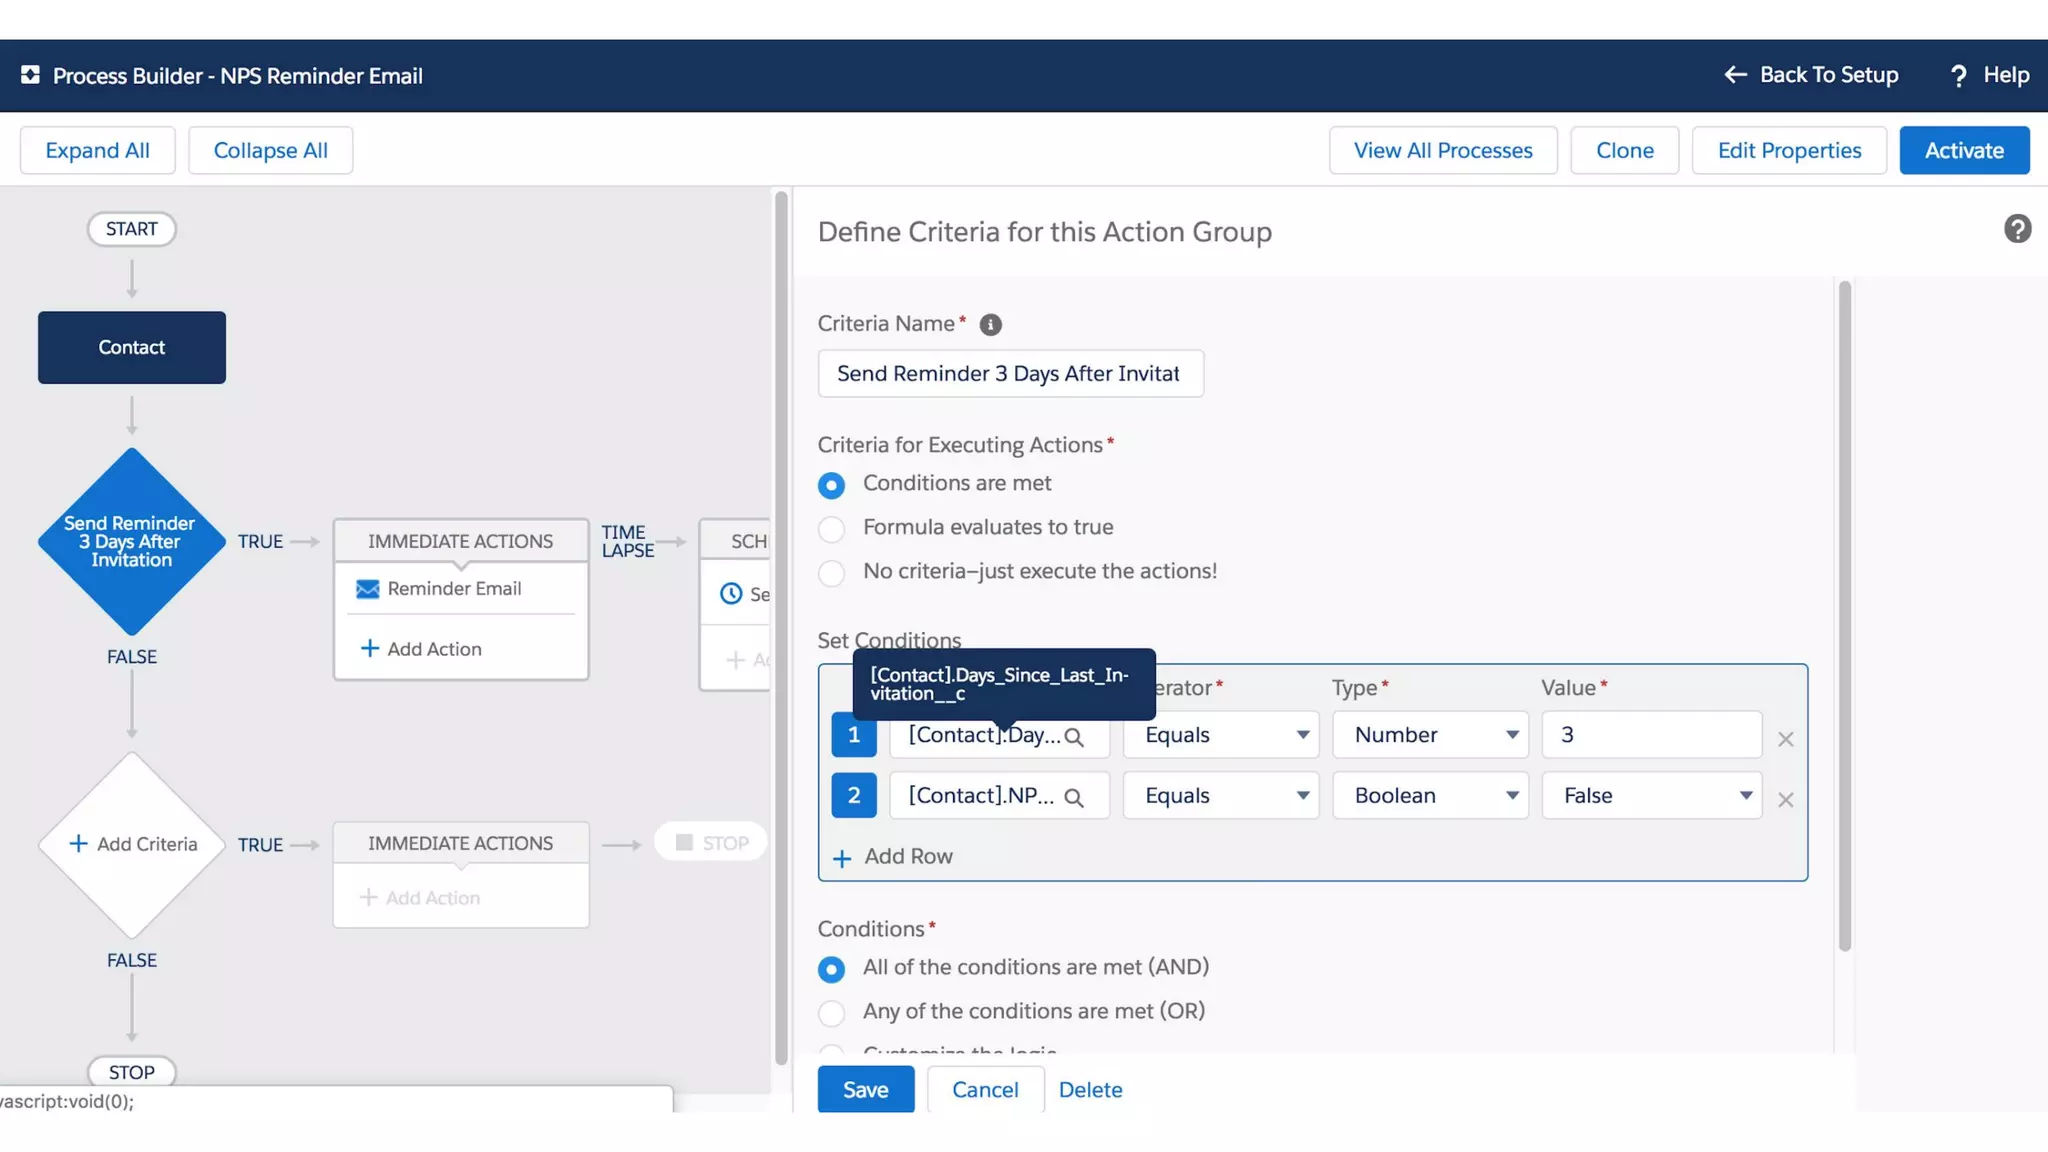The height and width of the screenshot is (1152, 2048).
Task: Click the STOP node at bottom of flow
Action: [x=132, y=1071]
